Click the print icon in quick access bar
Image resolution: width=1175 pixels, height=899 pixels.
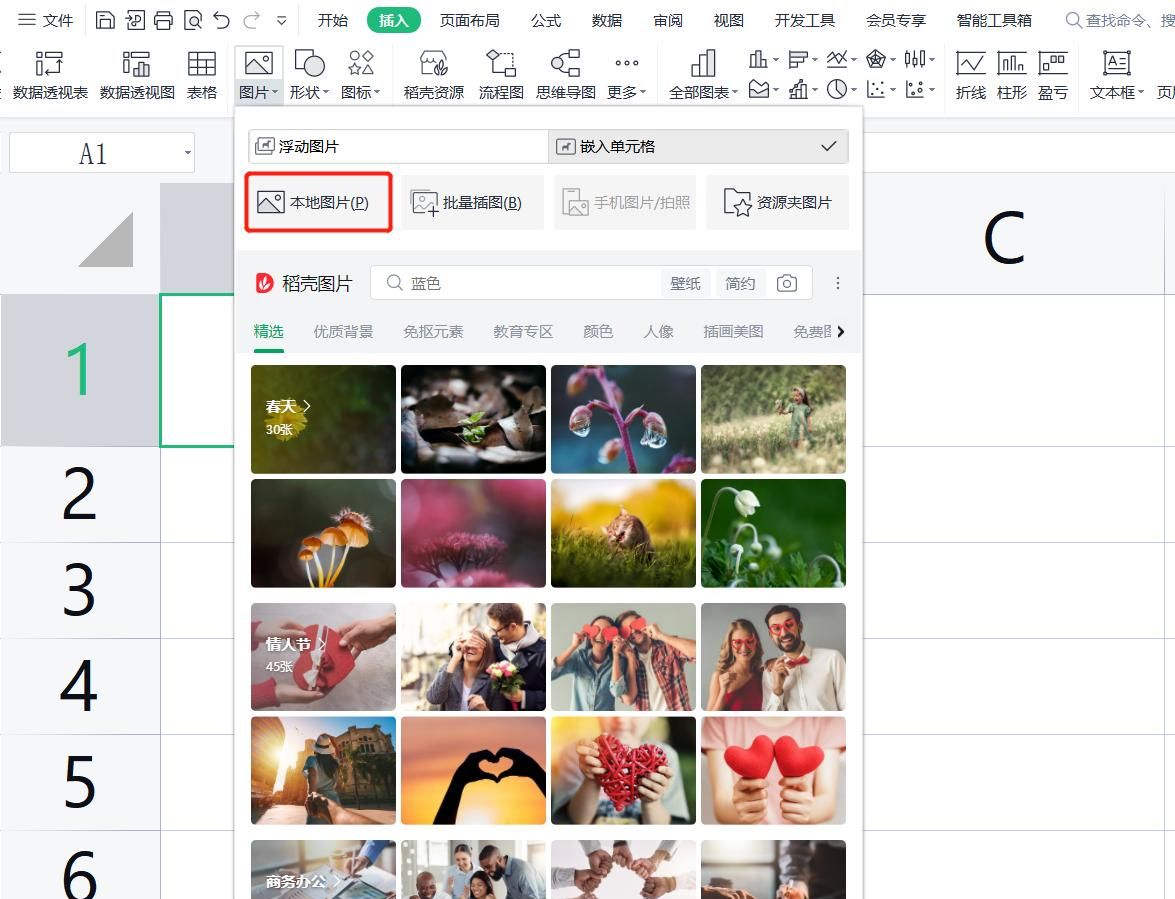(163, 20)
